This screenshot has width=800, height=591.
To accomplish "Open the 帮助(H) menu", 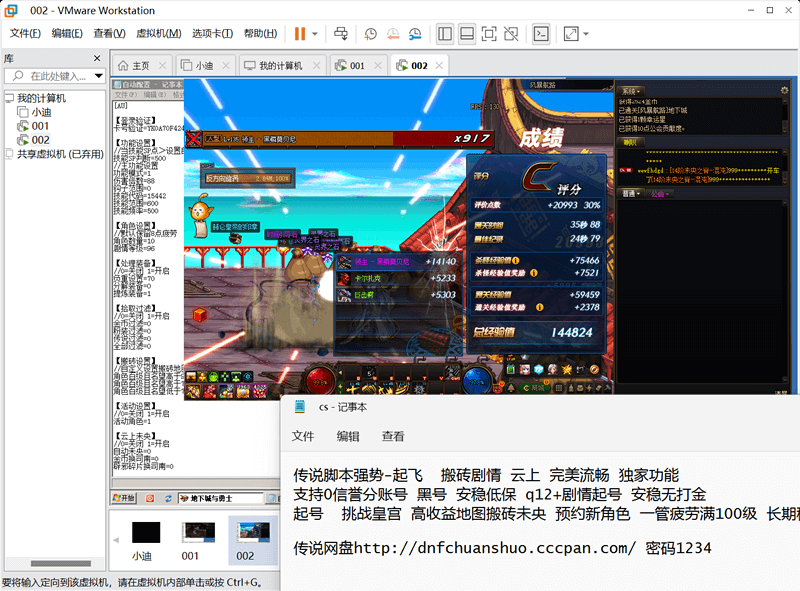I will coord(260,34).
